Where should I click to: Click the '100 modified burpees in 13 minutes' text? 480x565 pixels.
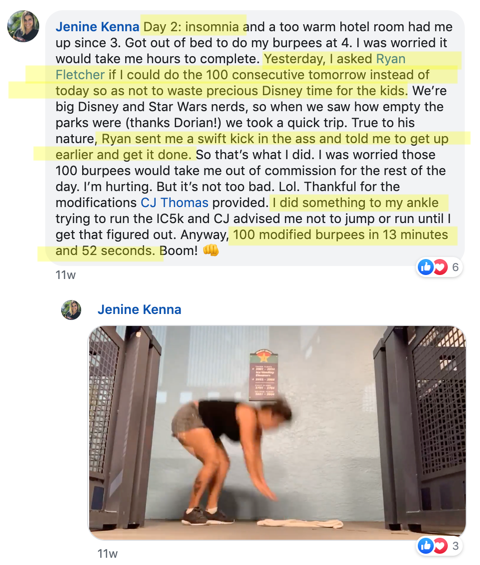click(341, 235)
